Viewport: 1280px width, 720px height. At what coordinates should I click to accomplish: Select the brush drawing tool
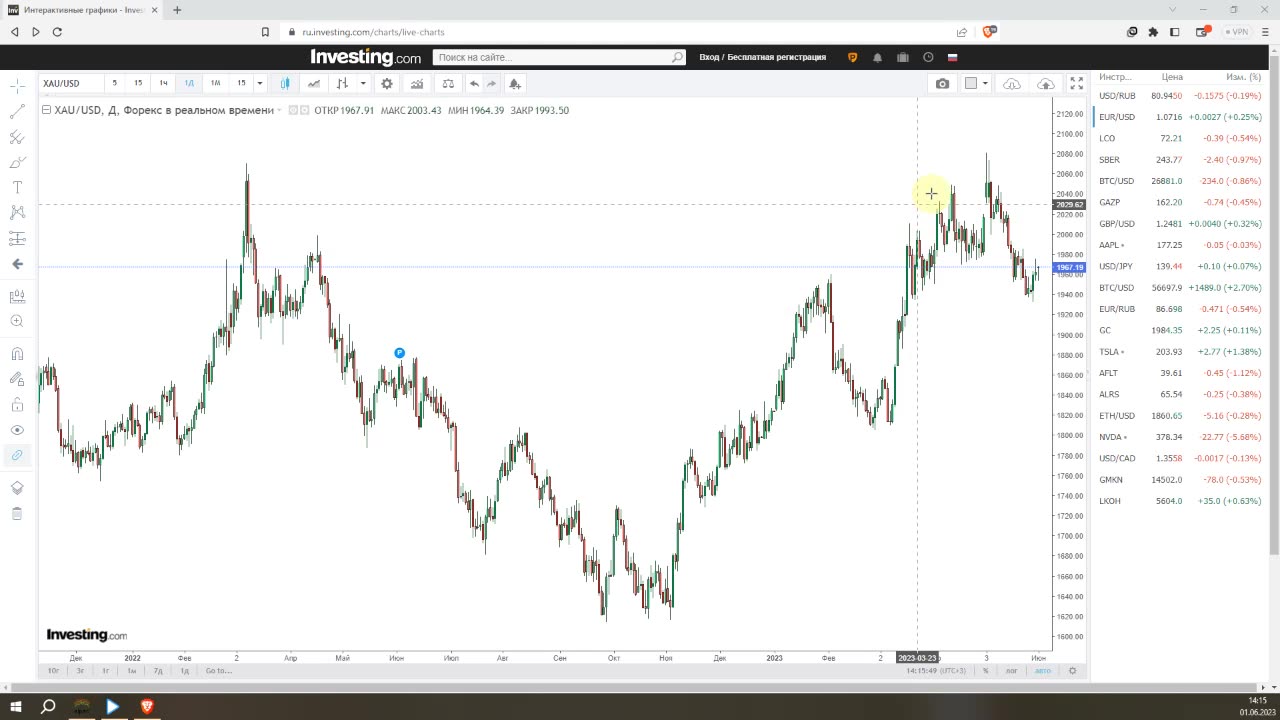(17, 162)
